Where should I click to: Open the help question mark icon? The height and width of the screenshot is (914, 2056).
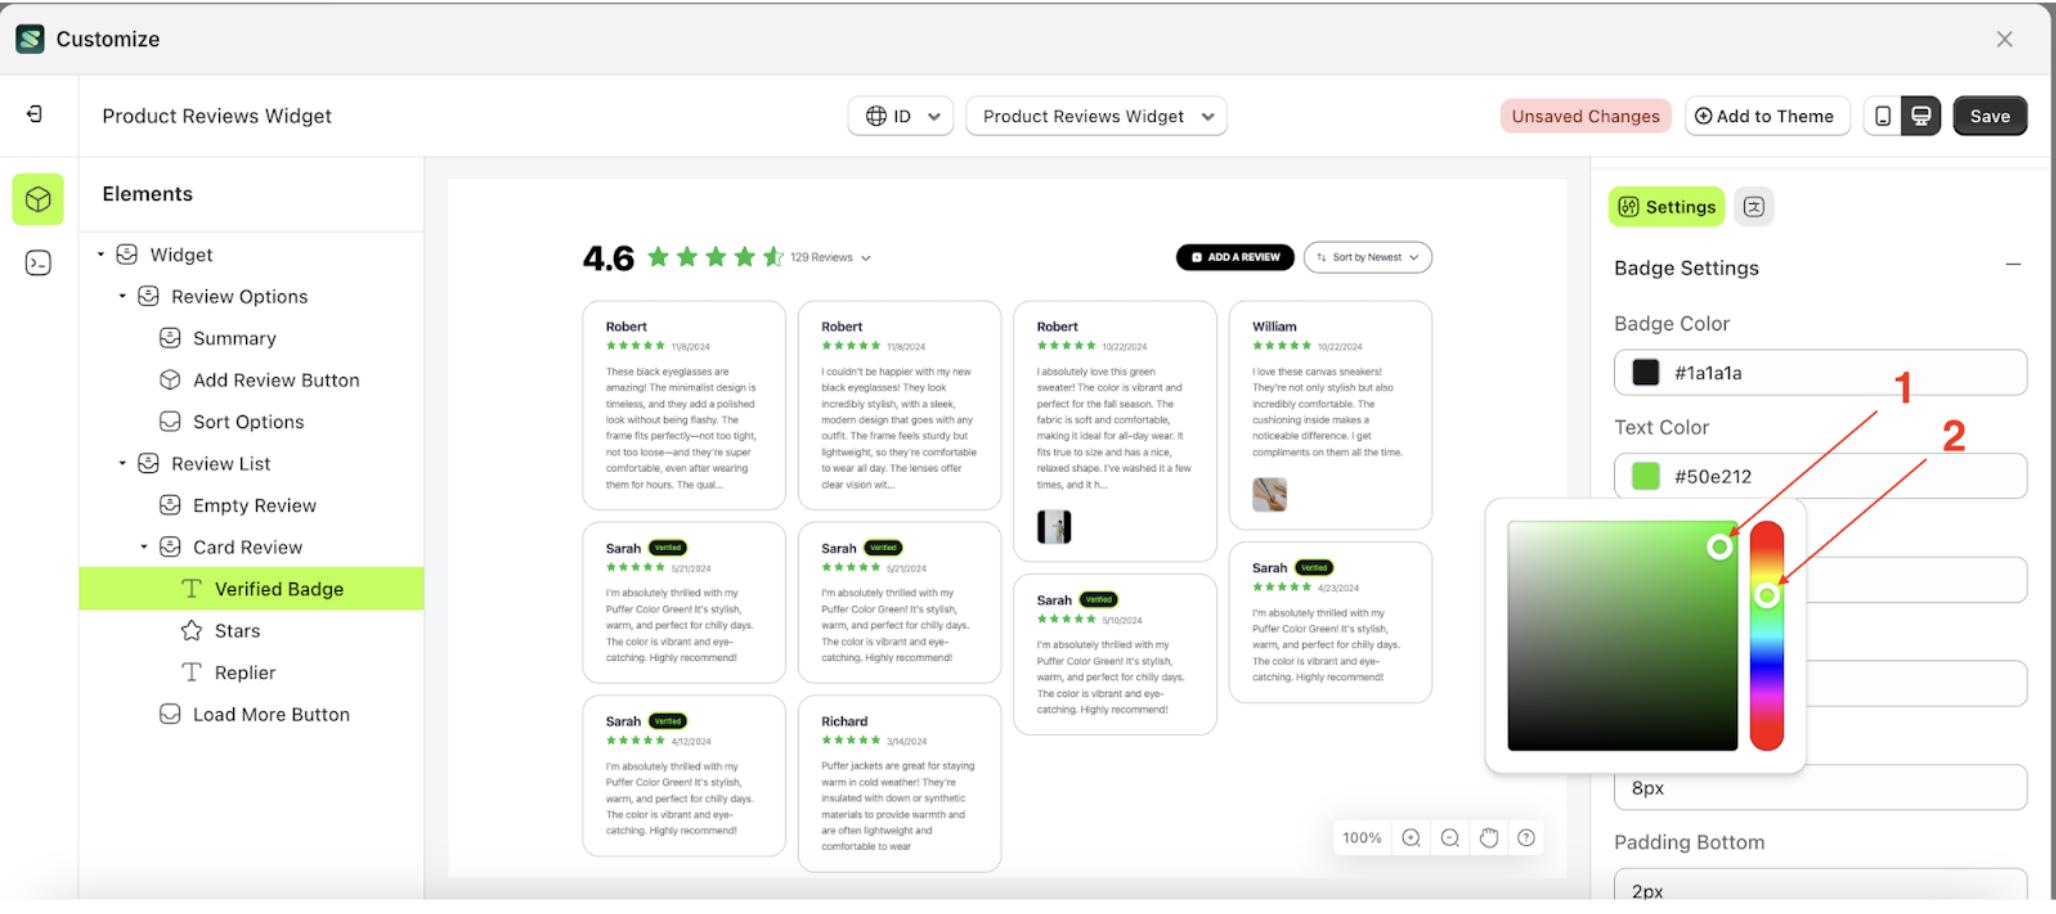pos(1526,838)
